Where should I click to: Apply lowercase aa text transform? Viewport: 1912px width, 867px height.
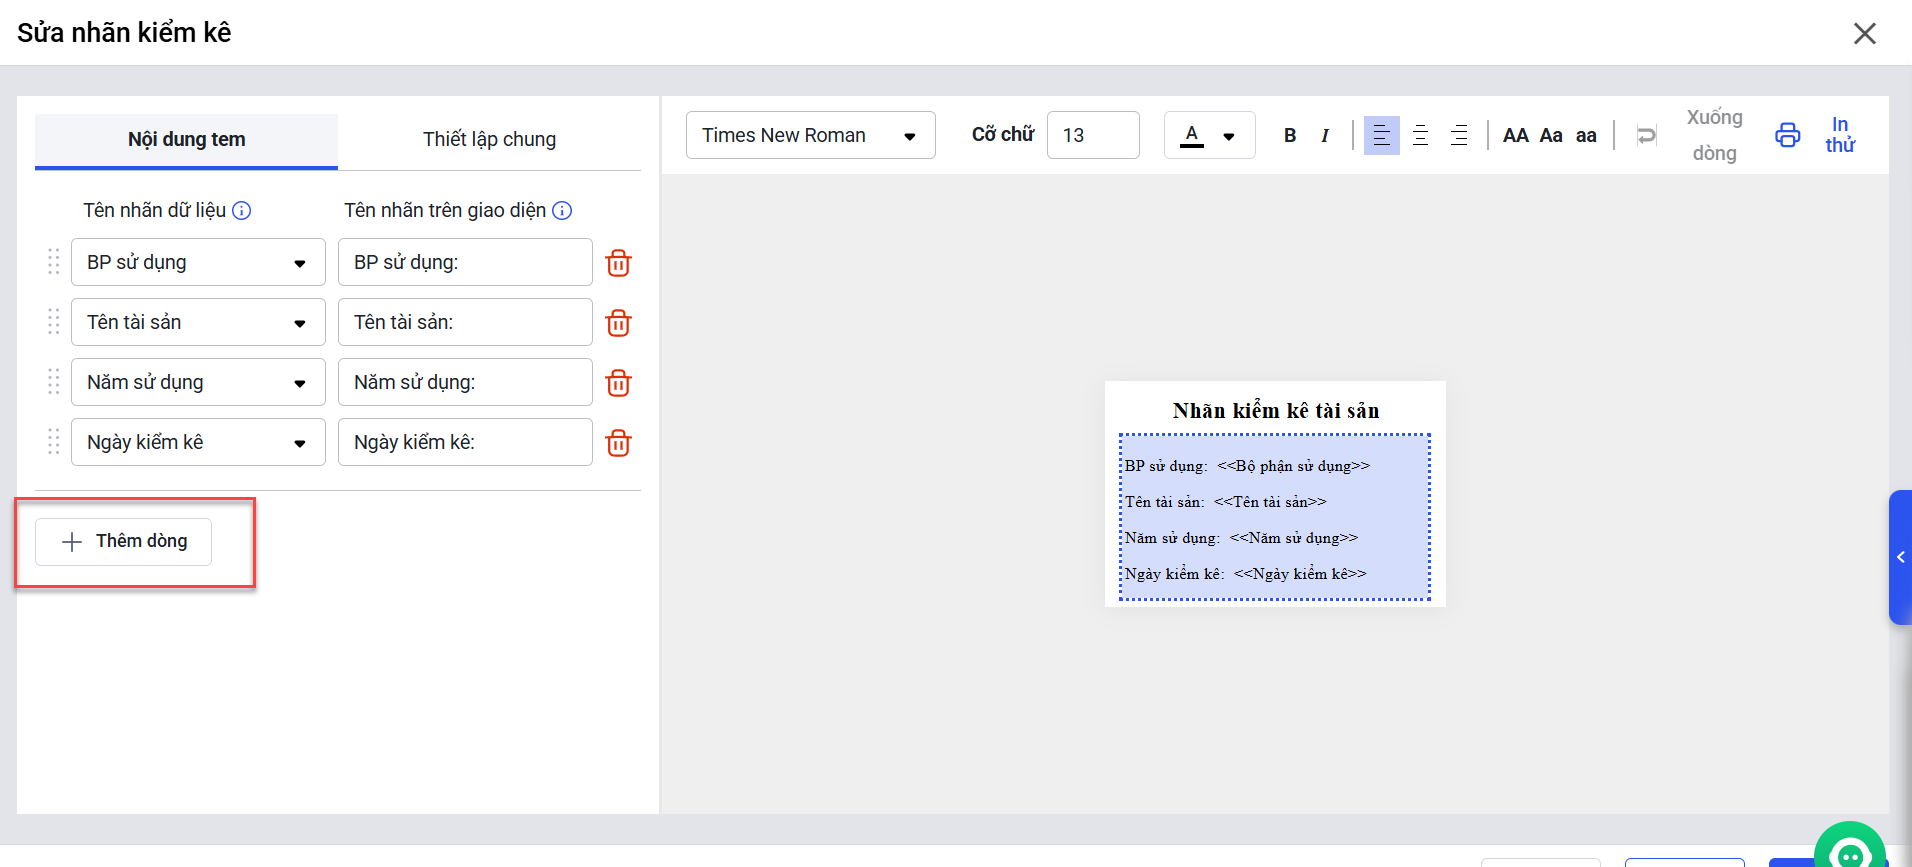click(1586, 135)
